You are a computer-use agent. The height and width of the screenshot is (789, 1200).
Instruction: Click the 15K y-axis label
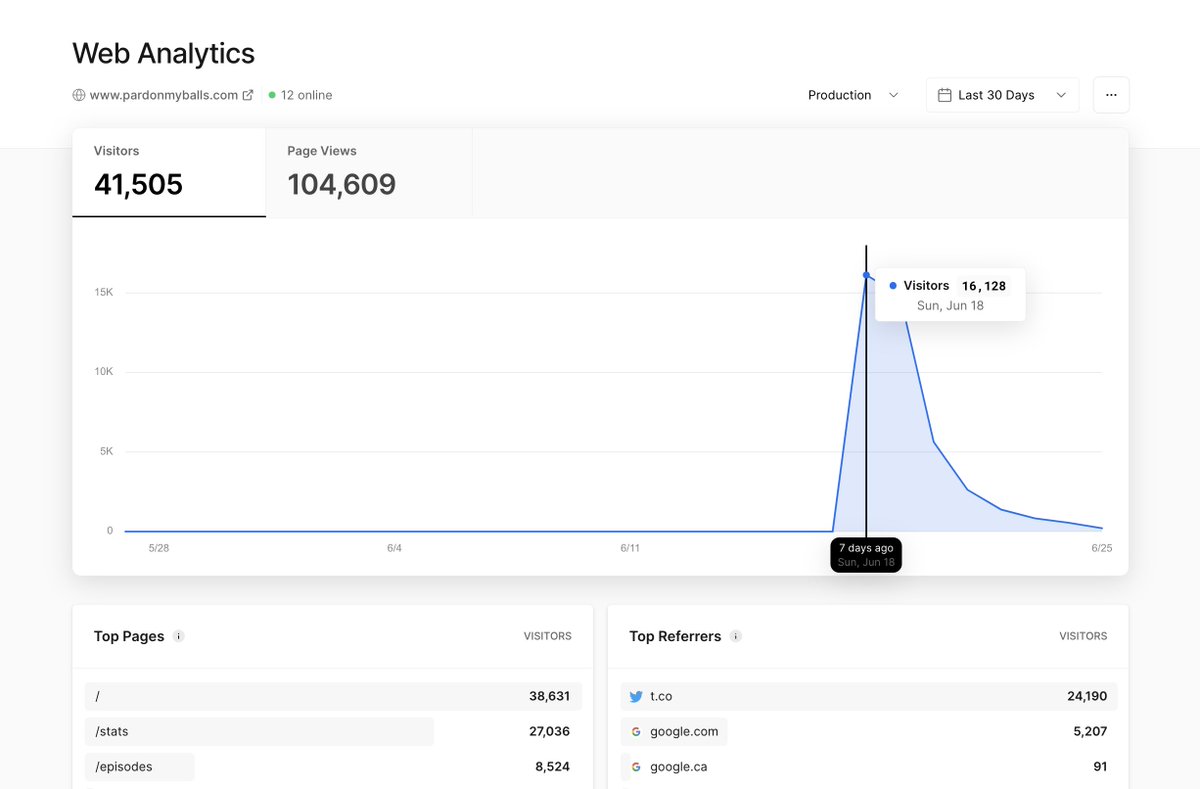(x=104, y=292)
